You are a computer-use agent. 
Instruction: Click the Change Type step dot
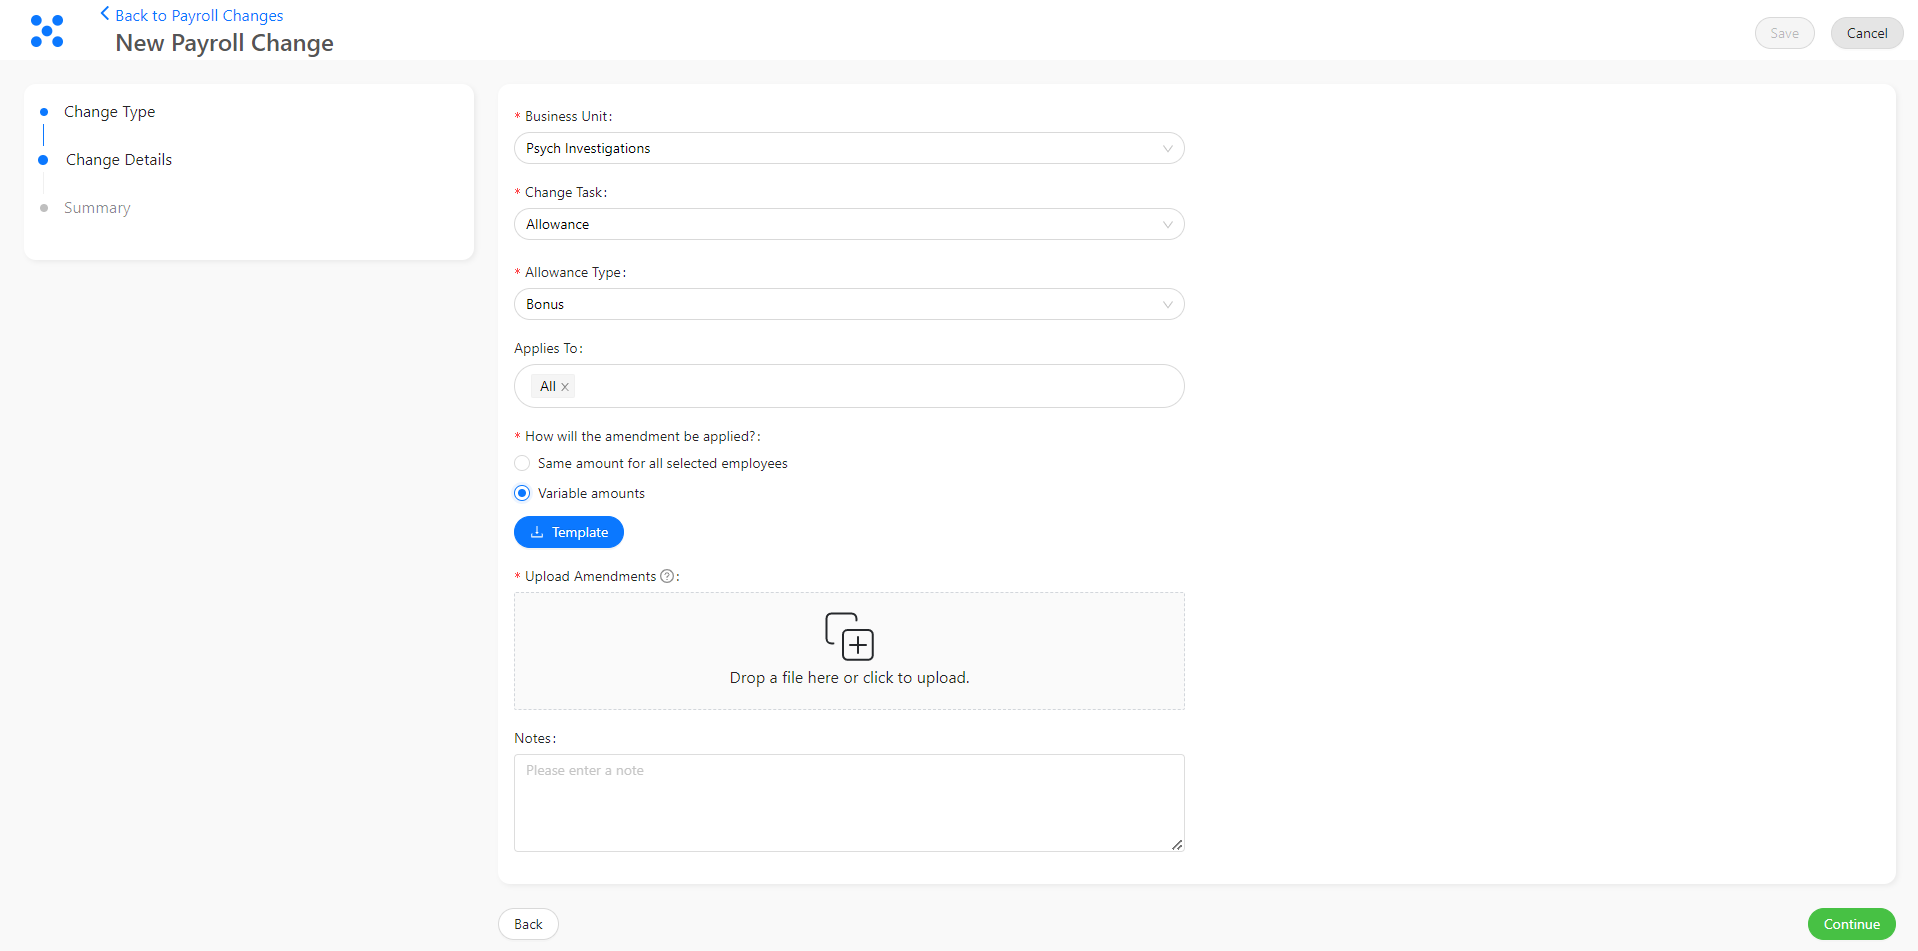click(44, 112)
